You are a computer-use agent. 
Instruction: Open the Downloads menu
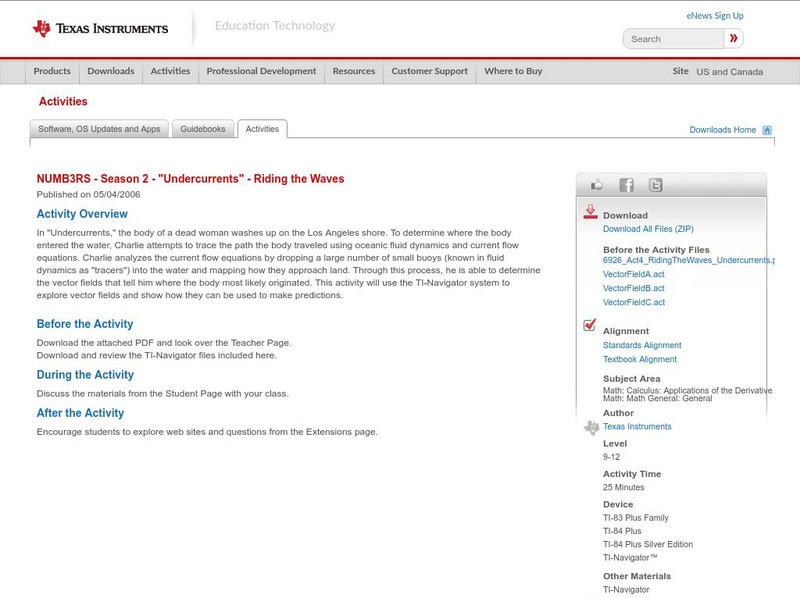coord(111,71)
